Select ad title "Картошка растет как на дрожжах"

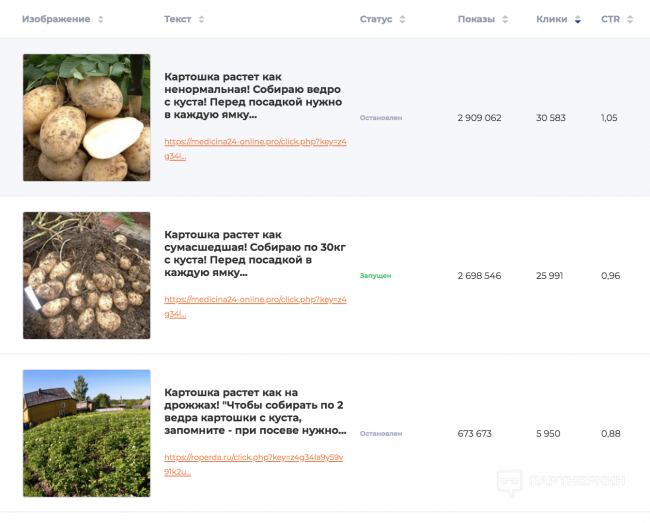pos(255,411)
